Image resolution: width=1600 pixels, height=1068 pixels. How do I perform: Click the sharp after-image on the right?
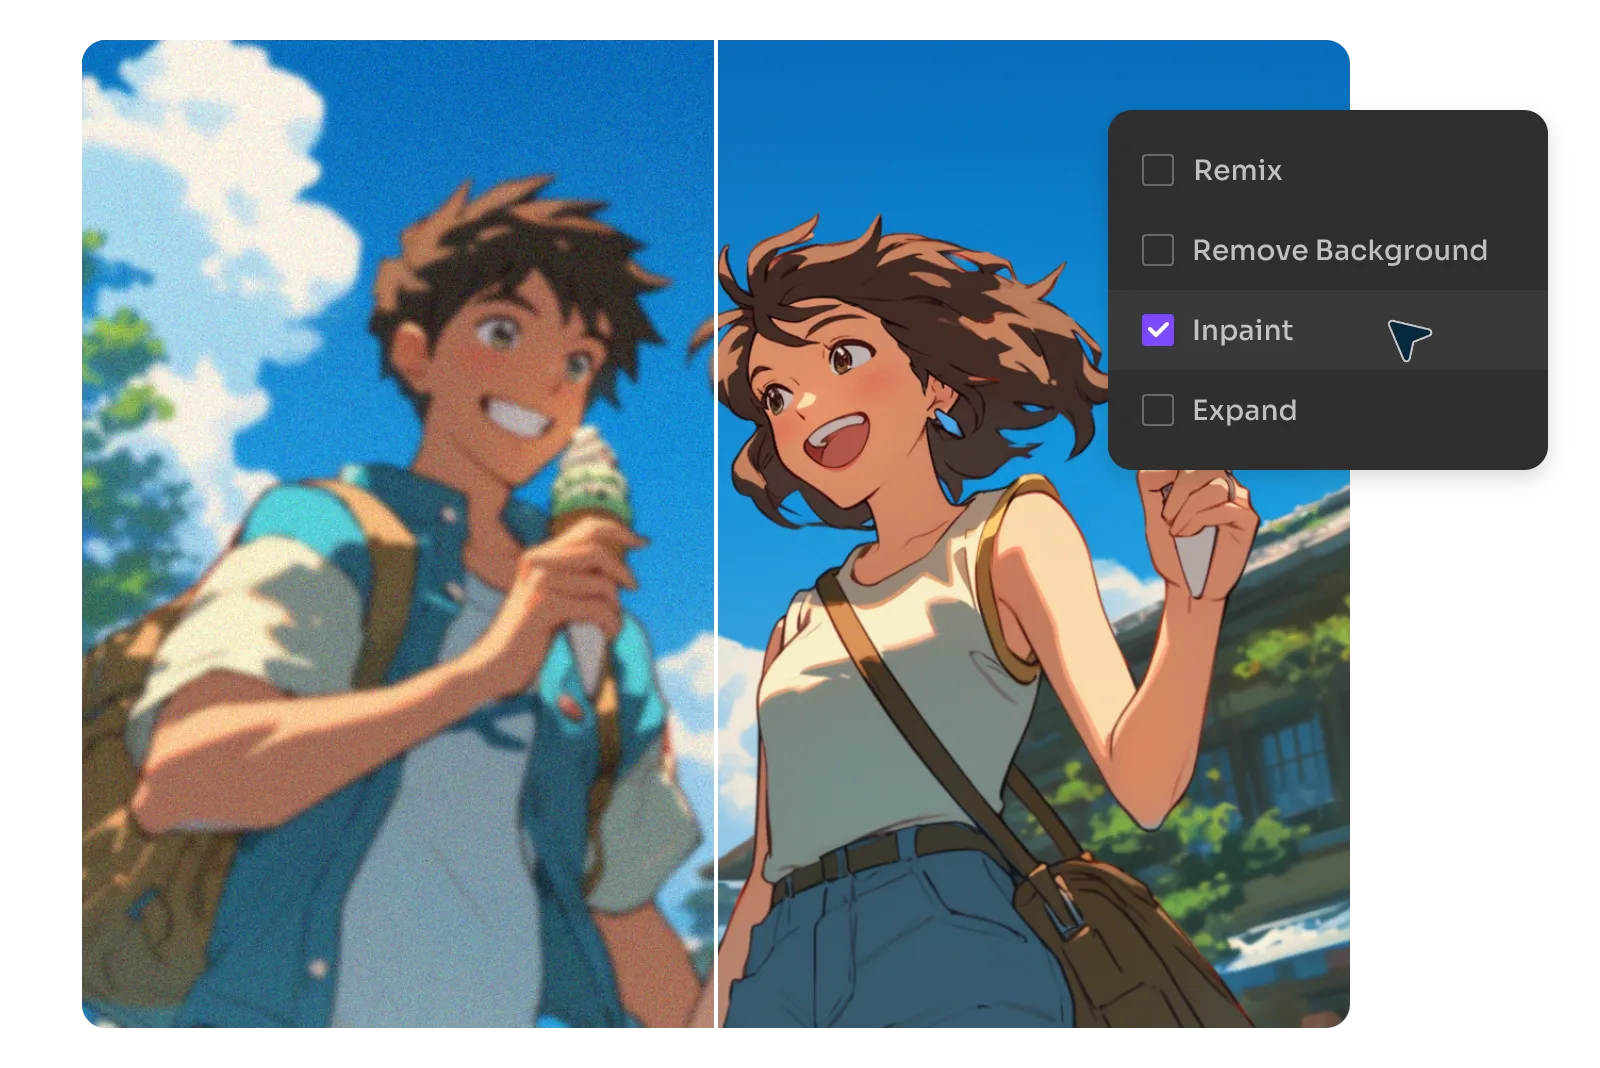tap(900, 700)
